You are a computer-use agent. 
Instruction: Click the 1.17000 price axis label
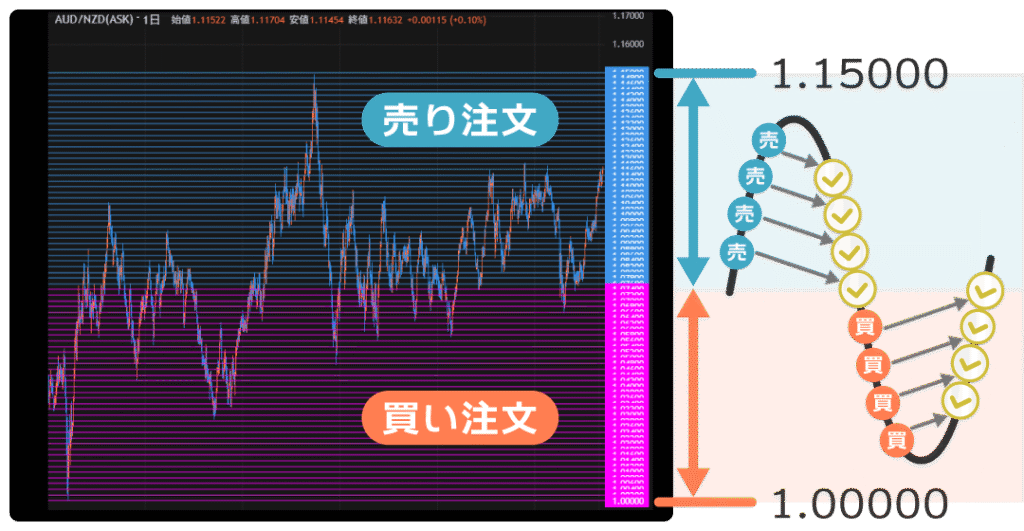pyautogui.click(x=629, y=17)
